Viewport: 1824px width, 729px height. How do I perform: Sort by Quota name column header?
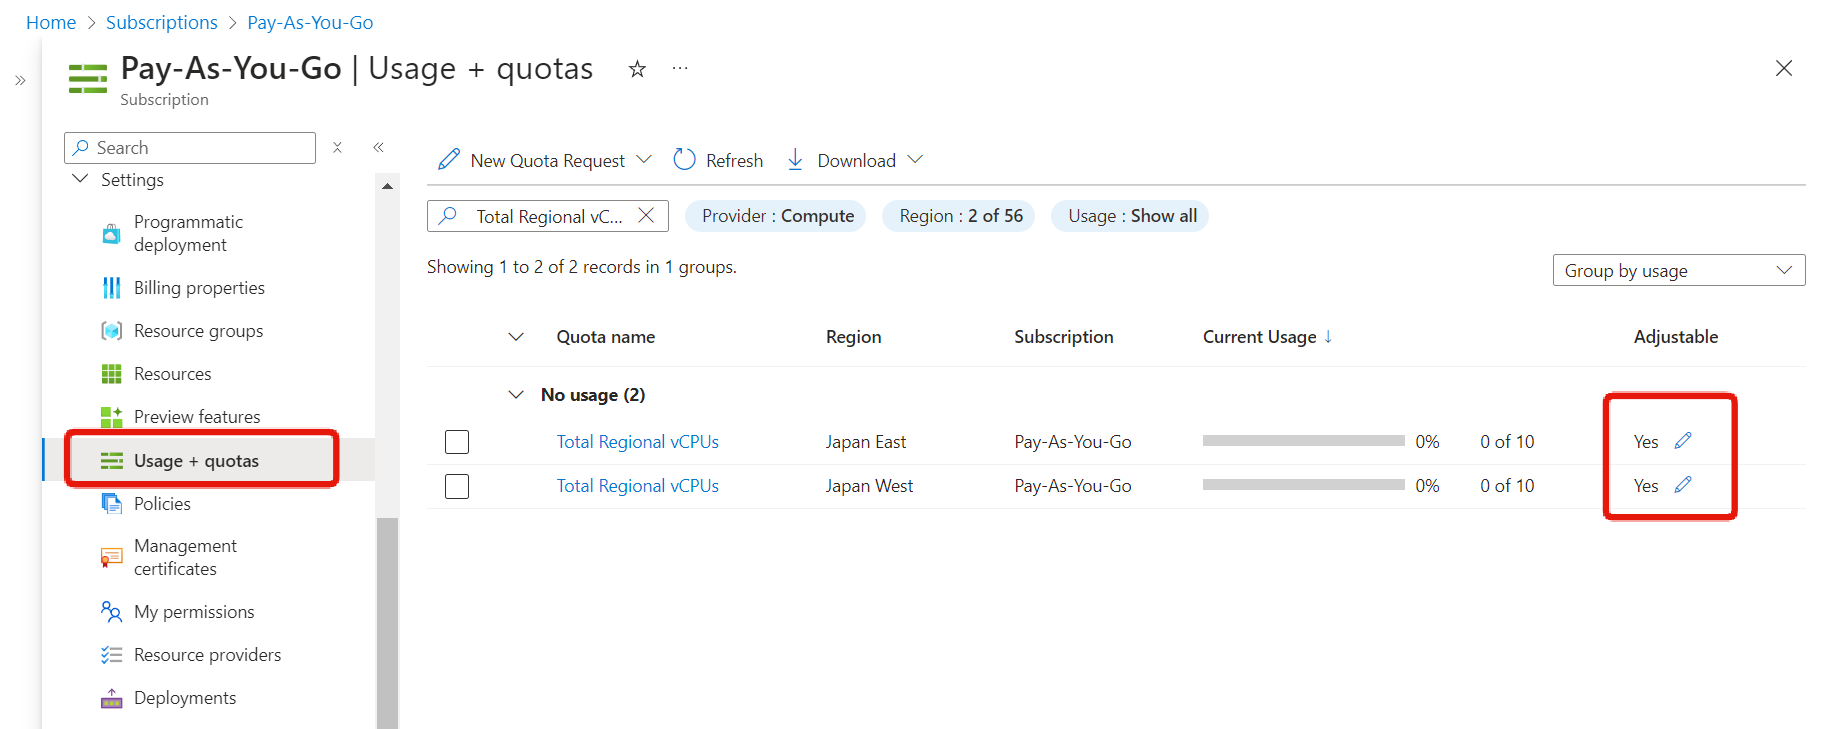[606, 337]
